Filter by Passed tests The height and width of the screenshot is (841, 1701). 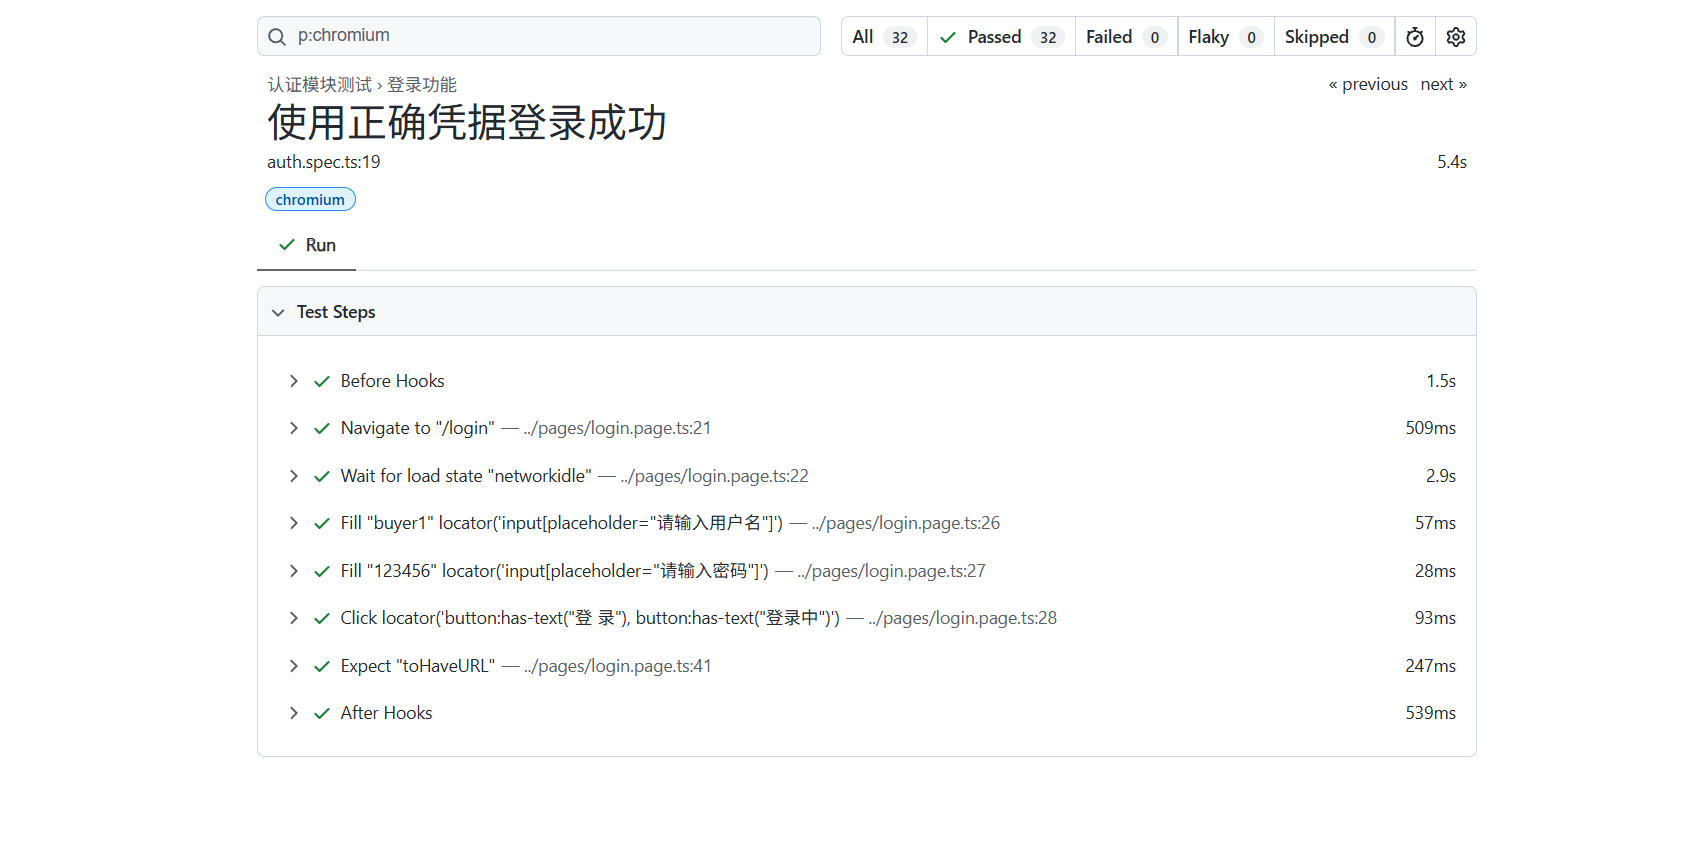tap(1001, 37)
